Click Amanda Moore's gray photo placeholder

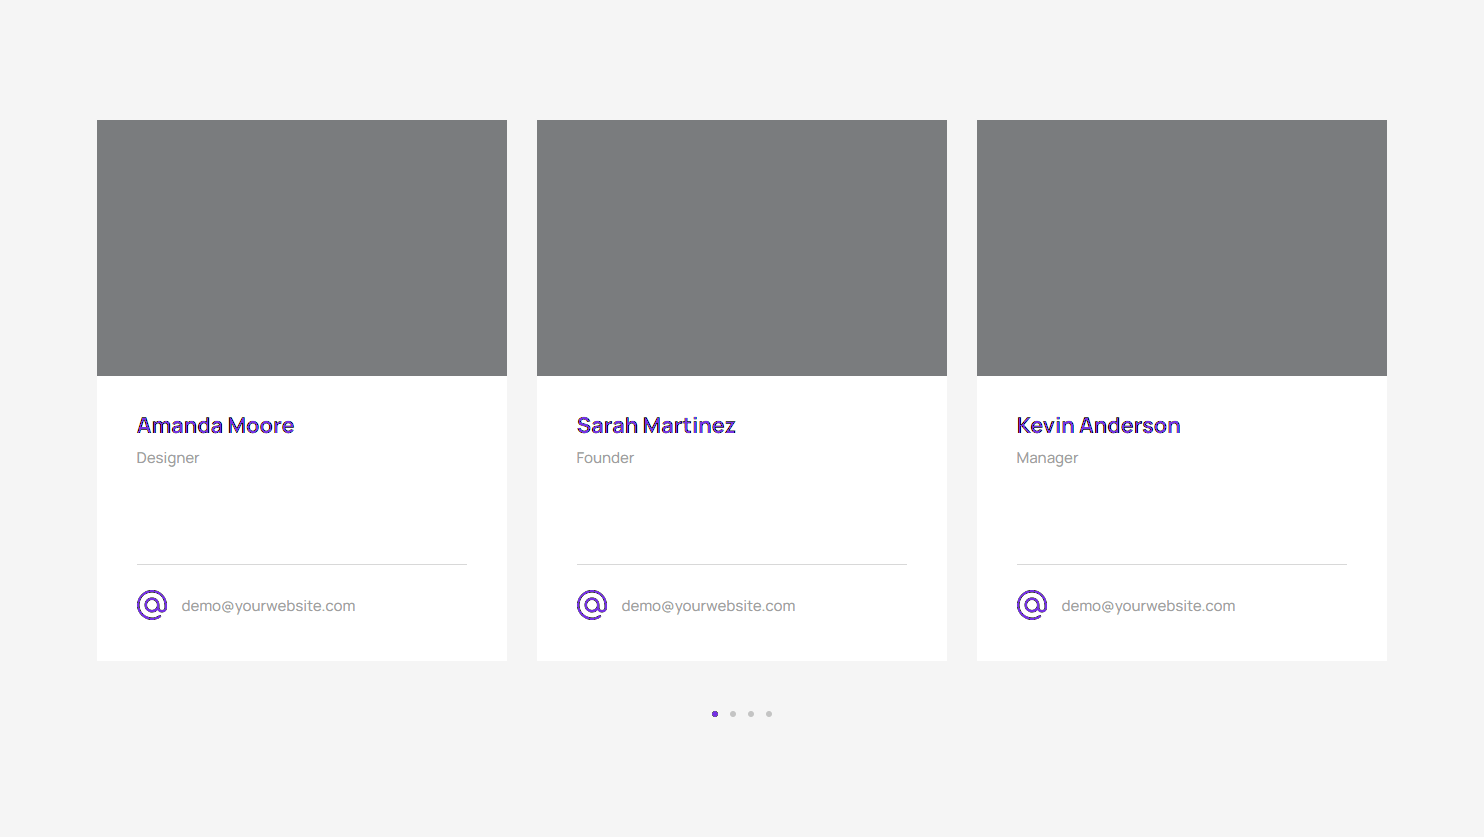click(x=302, y=248)
